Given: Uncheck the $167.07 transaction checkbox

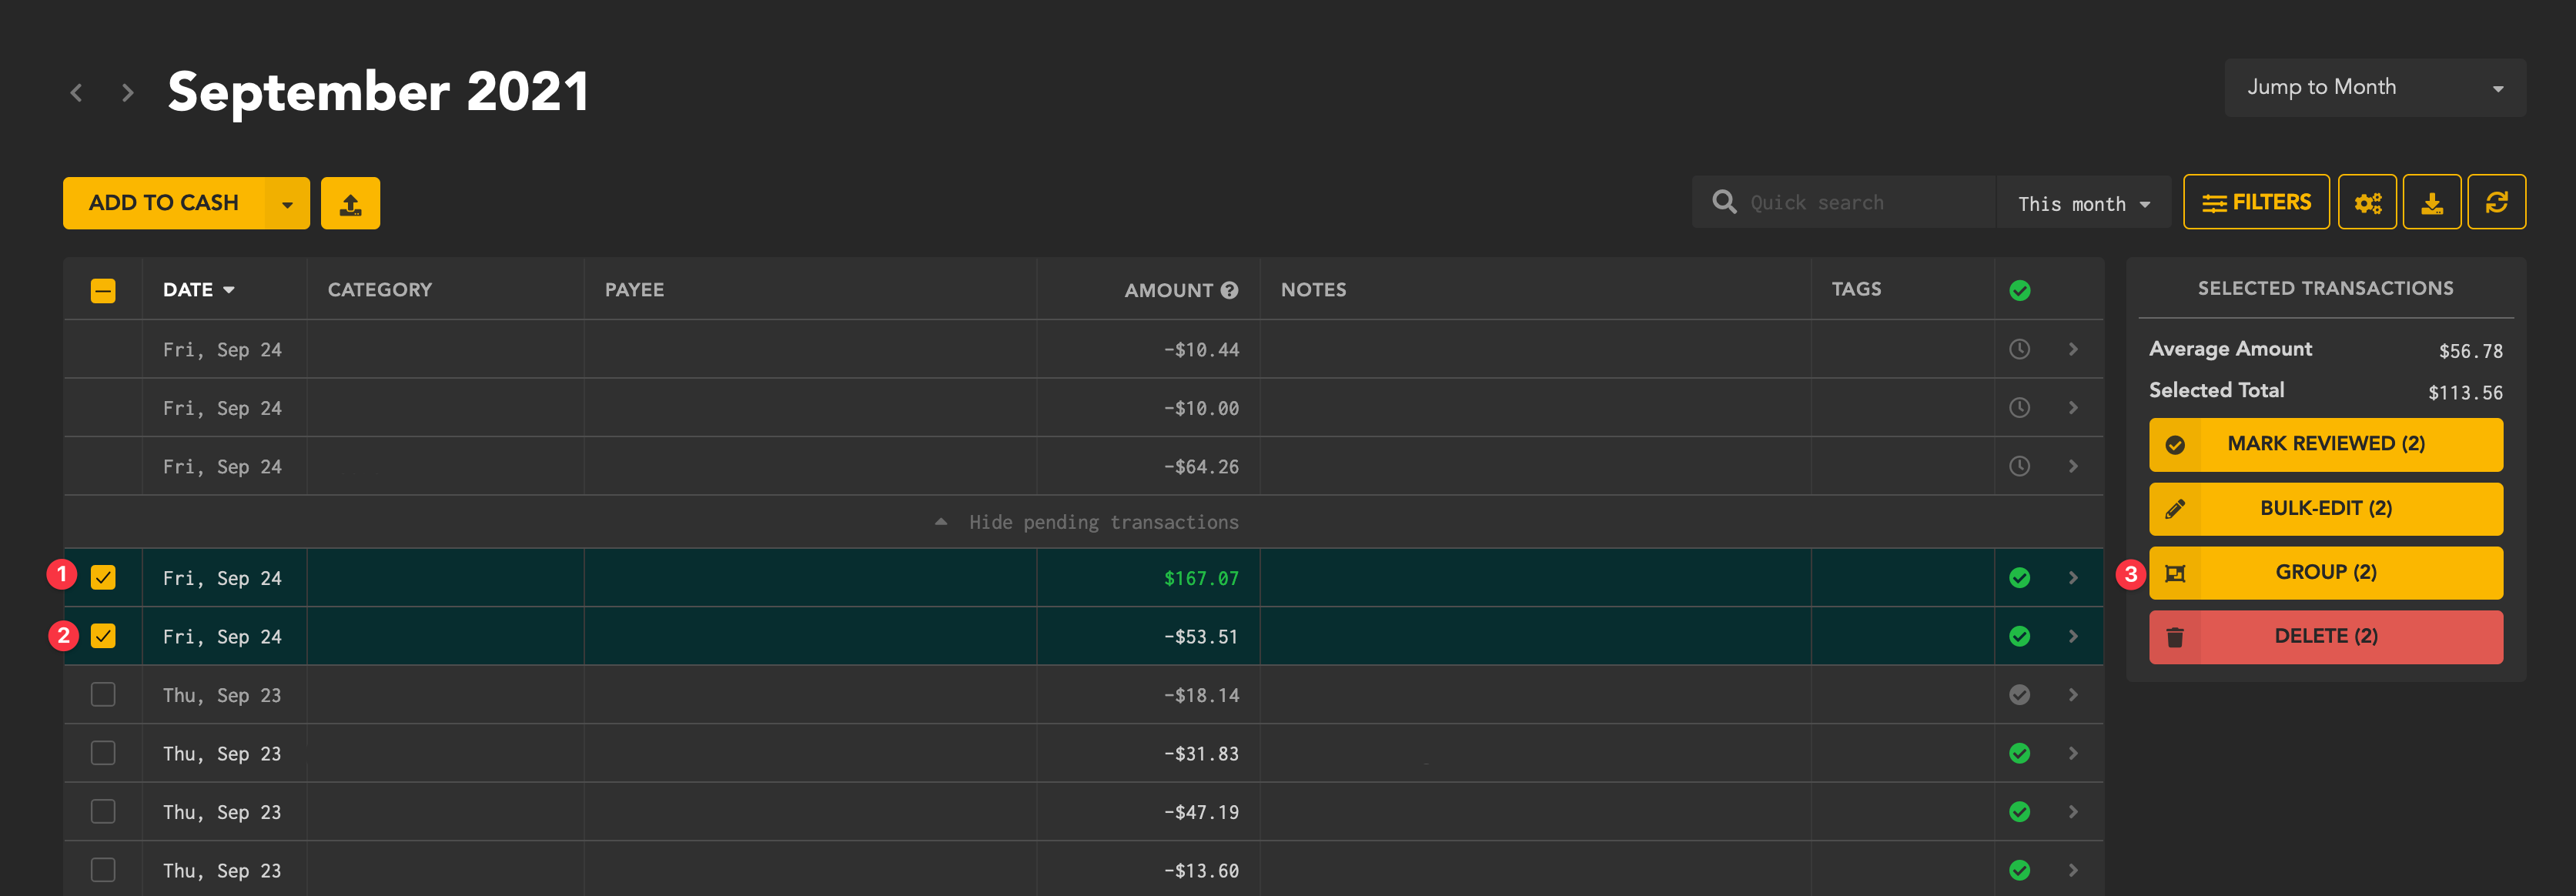Looking at the screenshot, I should click(x=103, y=578).
